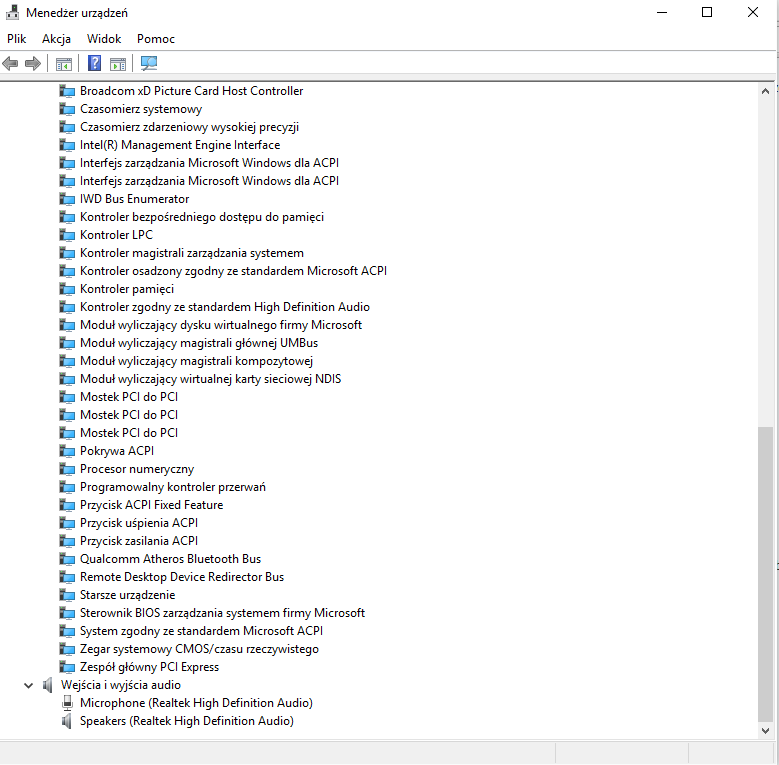
Task: Select the icon beside Qualcomm Atheros Bluetooth Bus
Action: 67,559
